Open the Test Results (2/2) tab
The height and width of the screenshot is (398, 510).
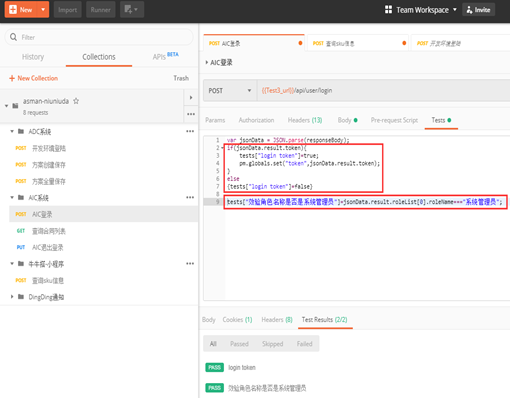pos(325,320)
